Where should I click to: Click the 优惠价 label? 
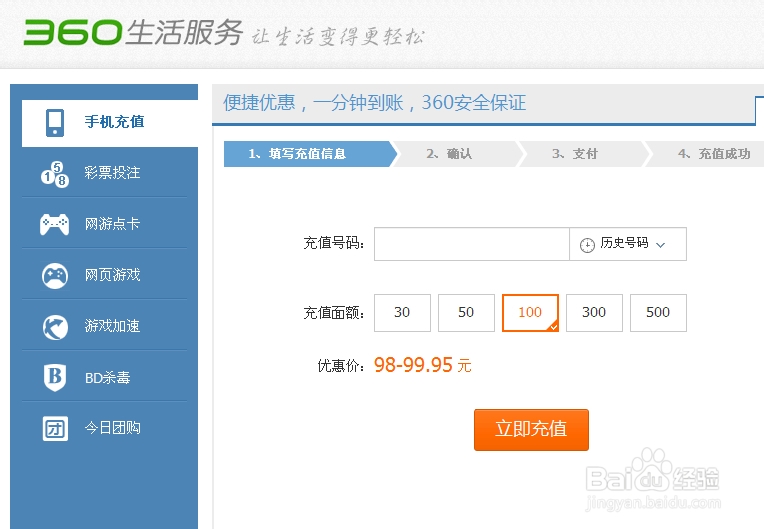(341, 365)
